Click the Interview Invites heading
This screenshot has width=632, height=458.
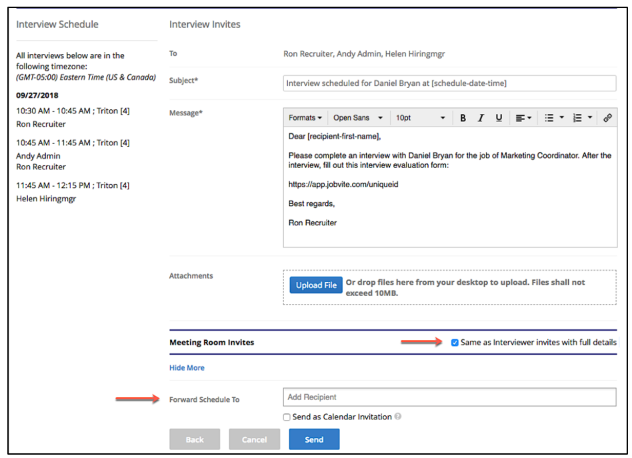[205, 24]
